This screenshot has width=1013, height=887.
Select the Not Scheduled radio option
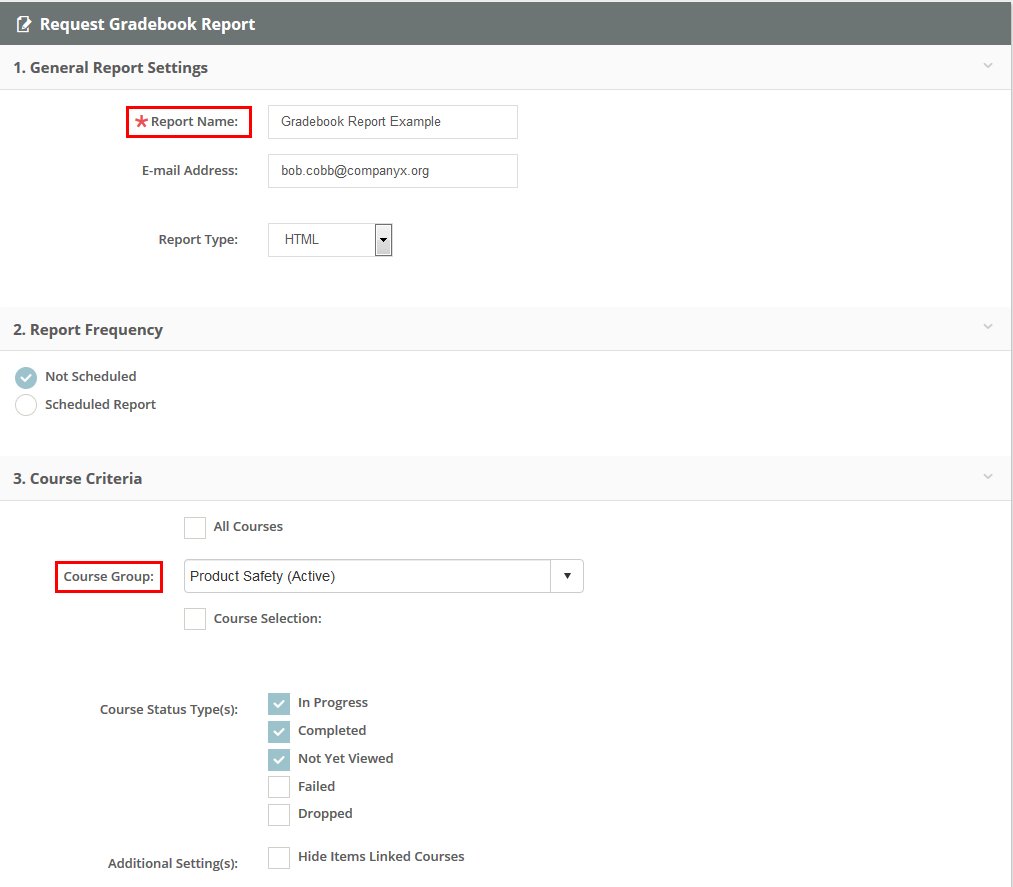coord(26,377)
